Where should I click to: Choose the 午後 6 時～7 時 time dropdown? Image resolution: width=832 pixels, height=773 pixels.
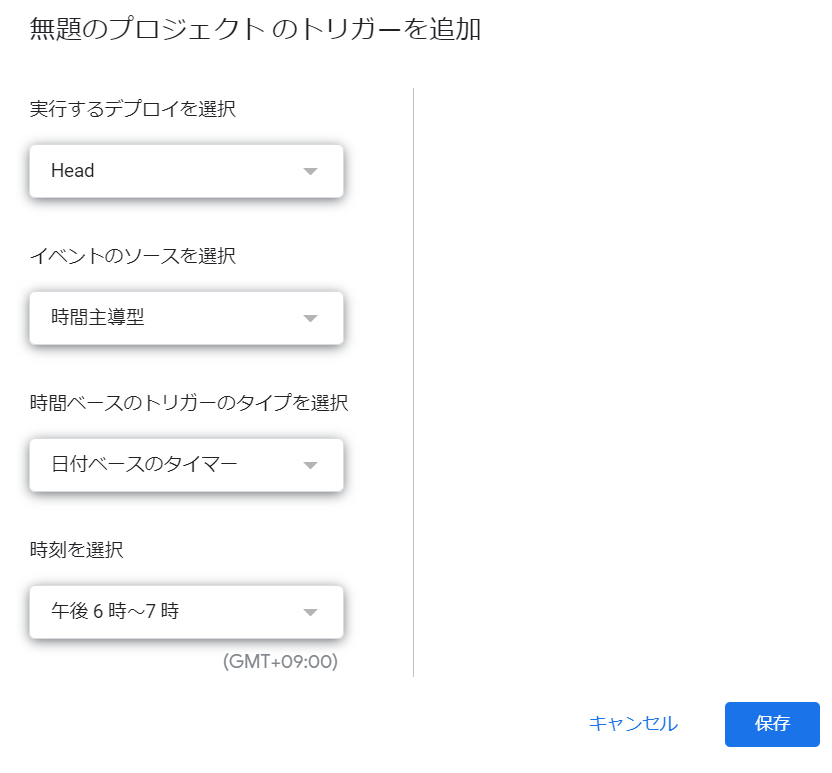pos(186,611)
